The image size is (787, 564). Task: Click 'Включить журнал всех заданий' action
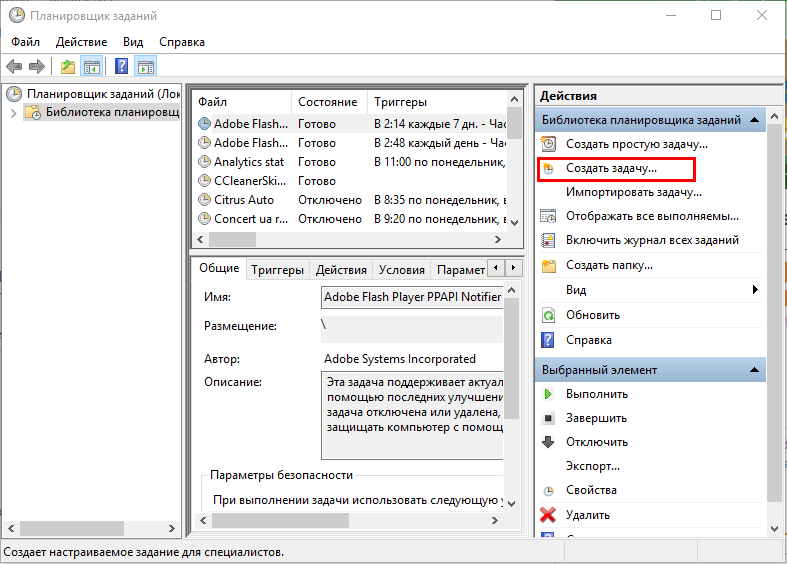652,240
